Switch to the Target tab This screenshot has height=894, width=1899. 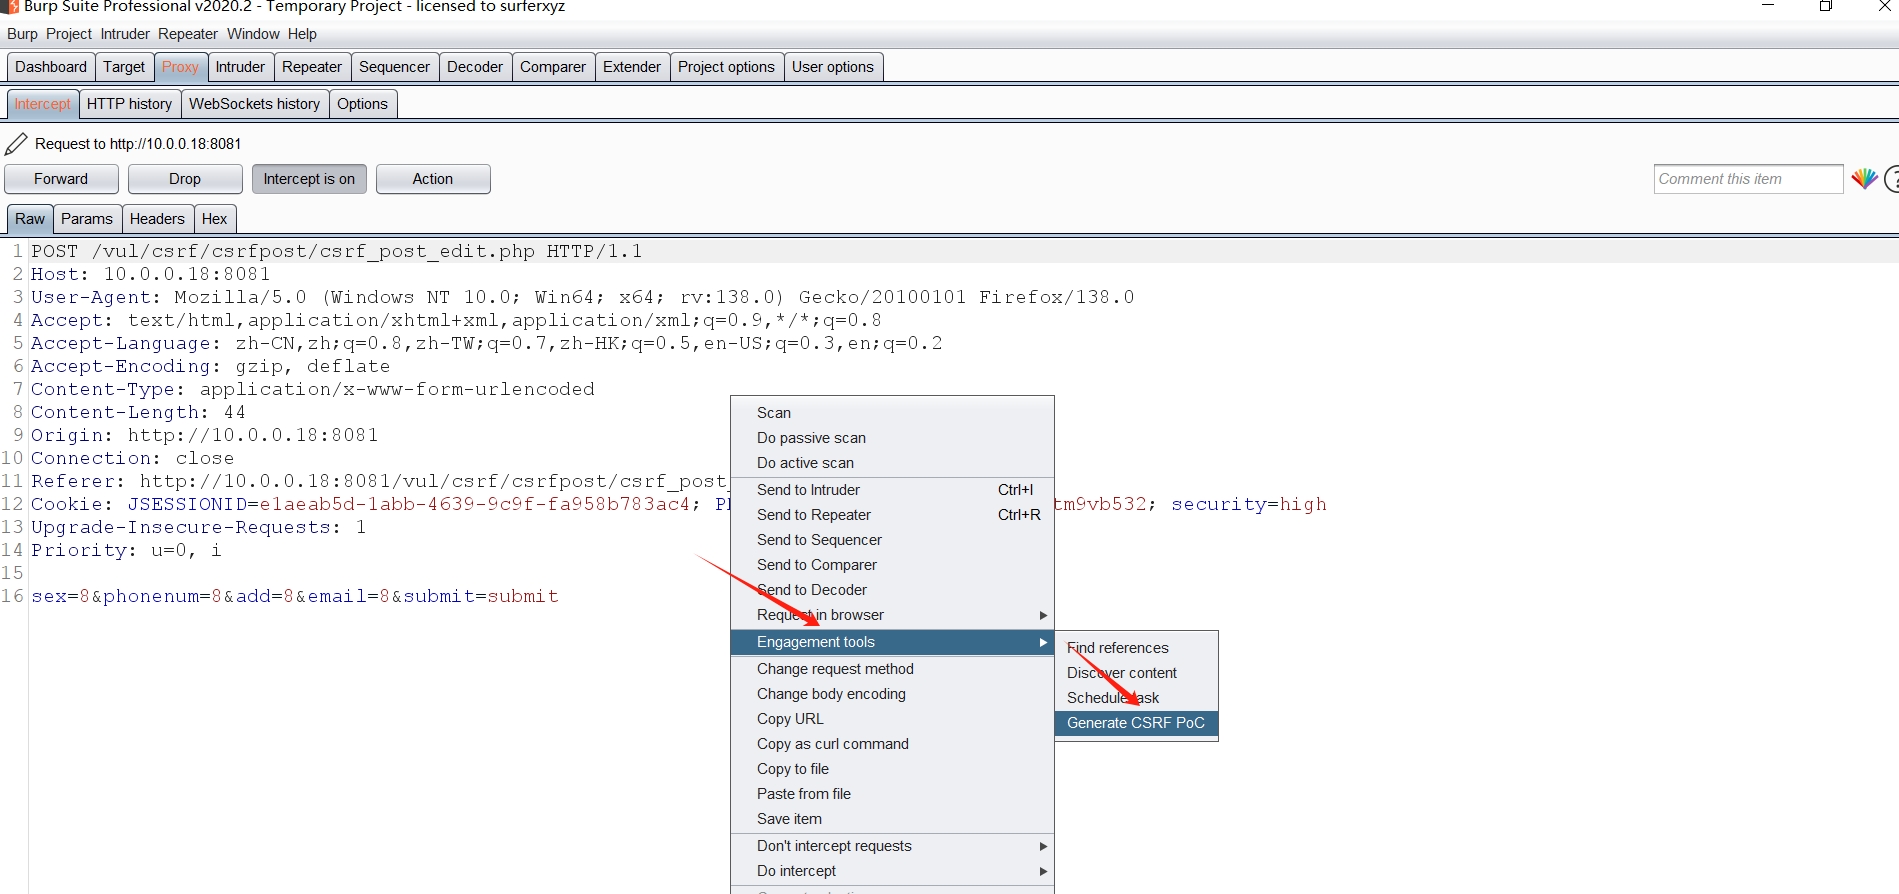coord(124,67)
